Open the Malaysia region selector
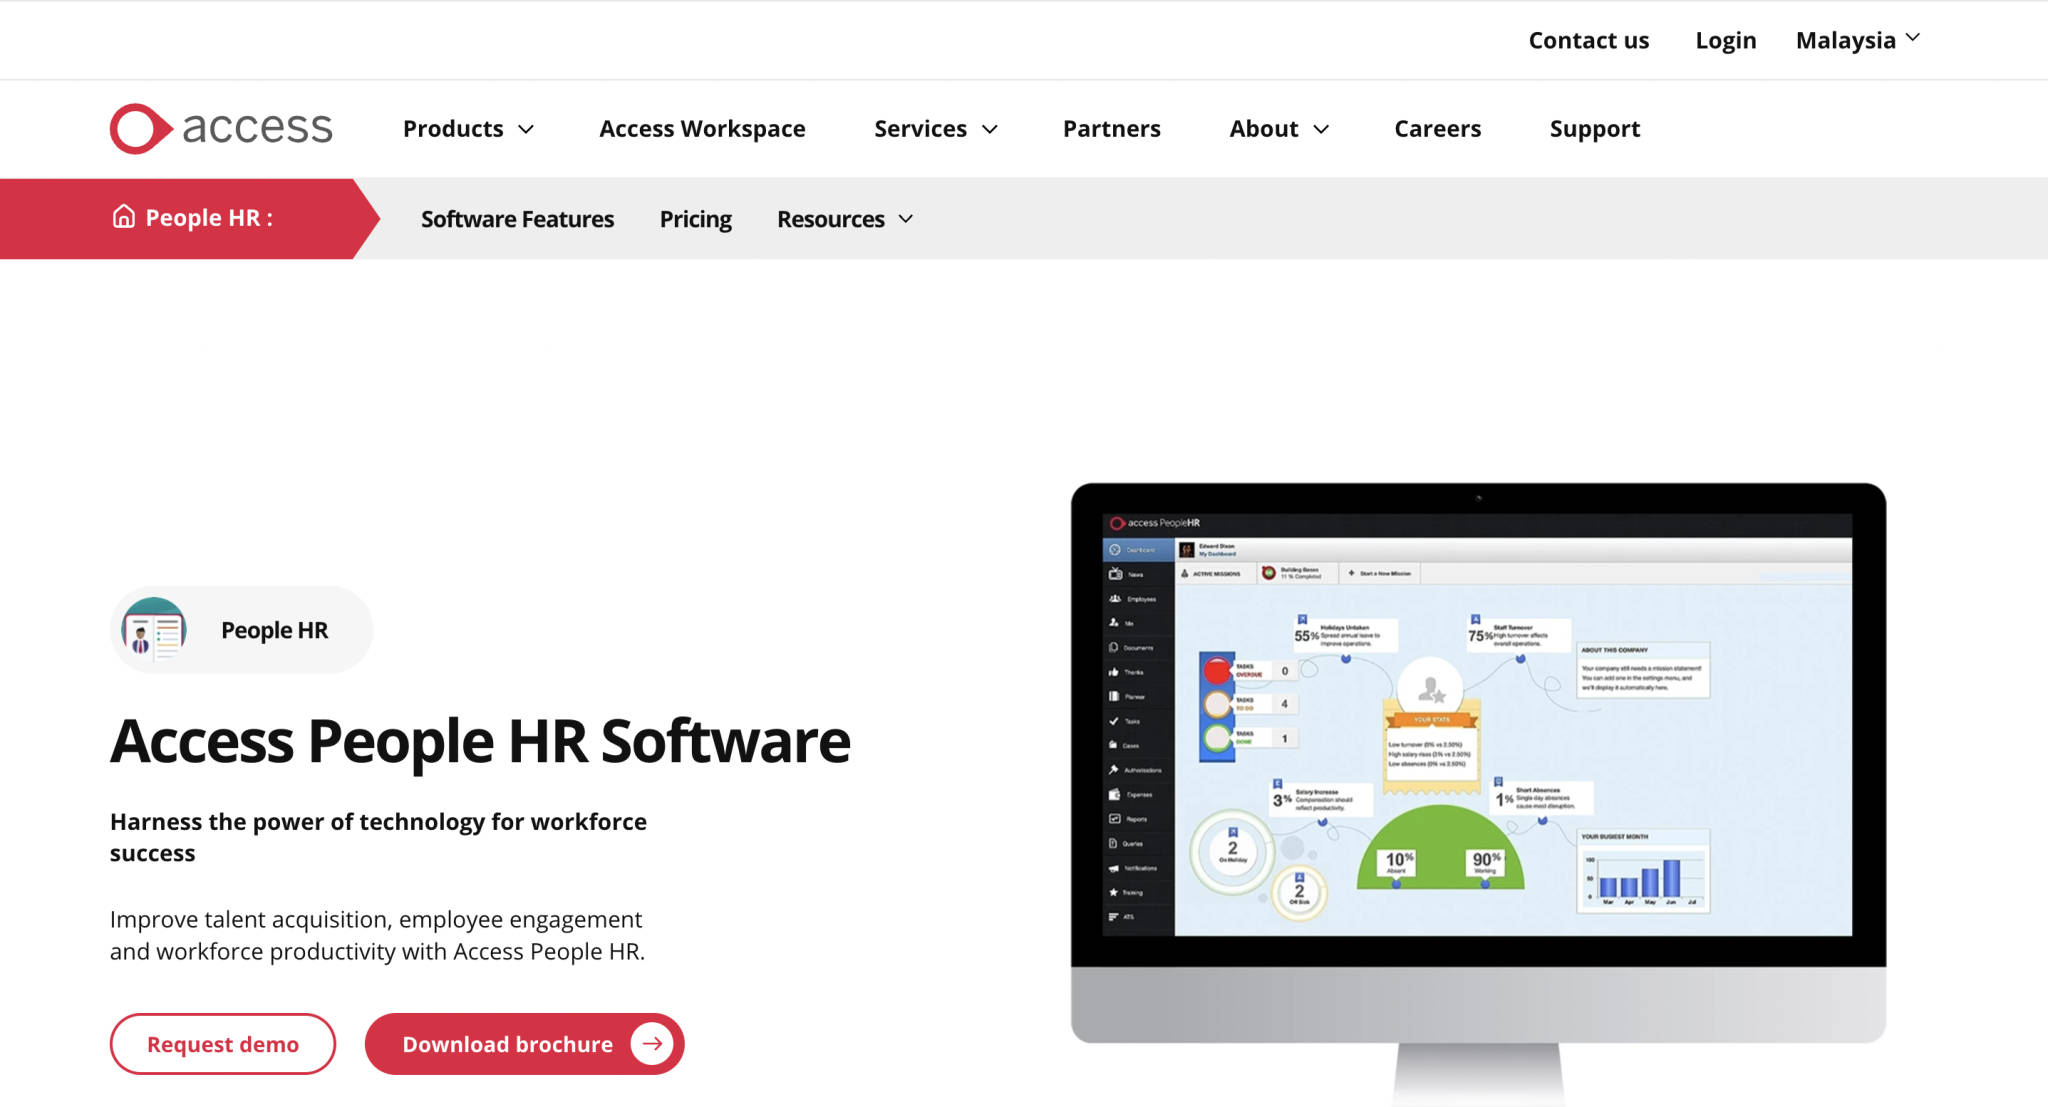The width and height of the screenshot is (2048, 1107). coord(1858,40)
